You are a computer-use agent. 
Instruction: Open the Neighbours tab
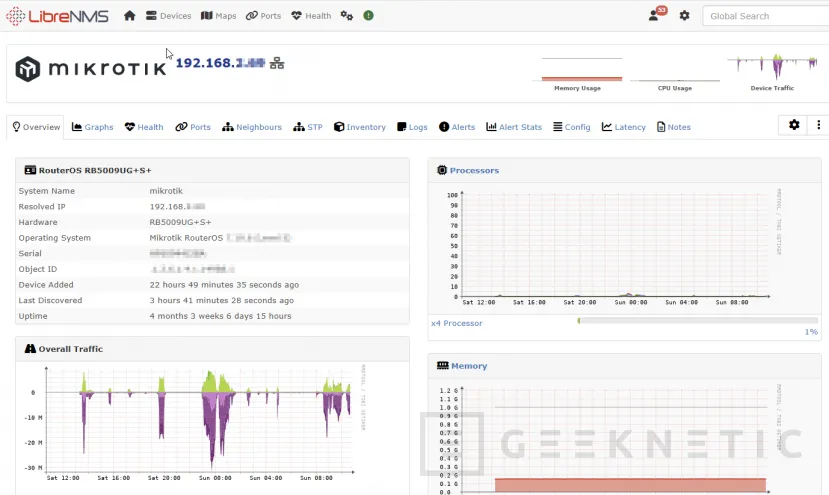point(252,127)
